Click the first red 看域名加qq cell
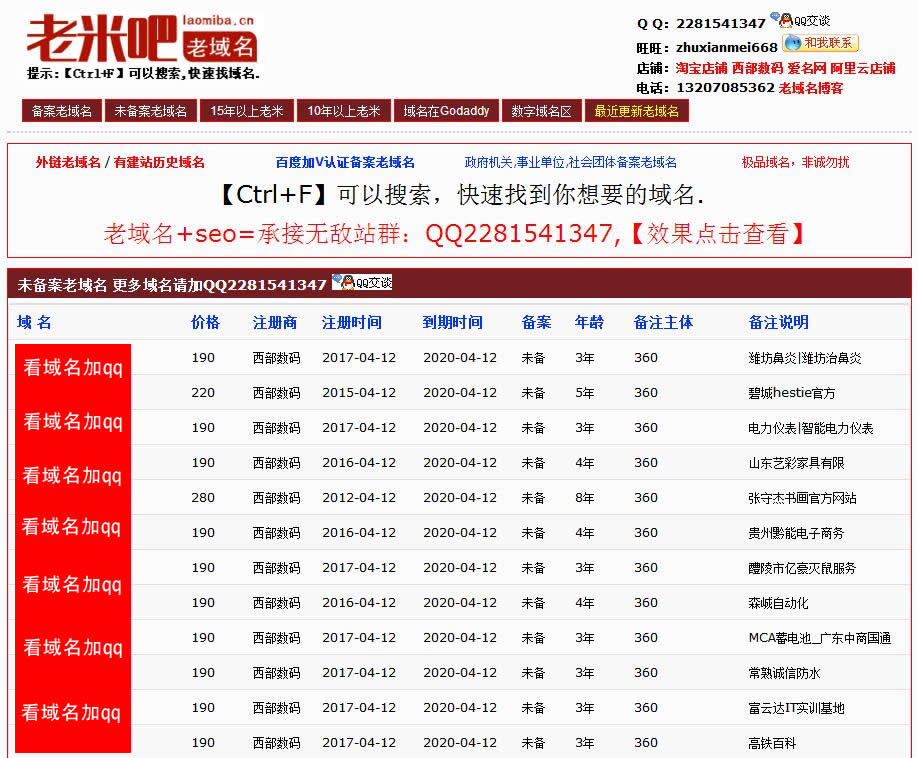 [x=73, y=368]
